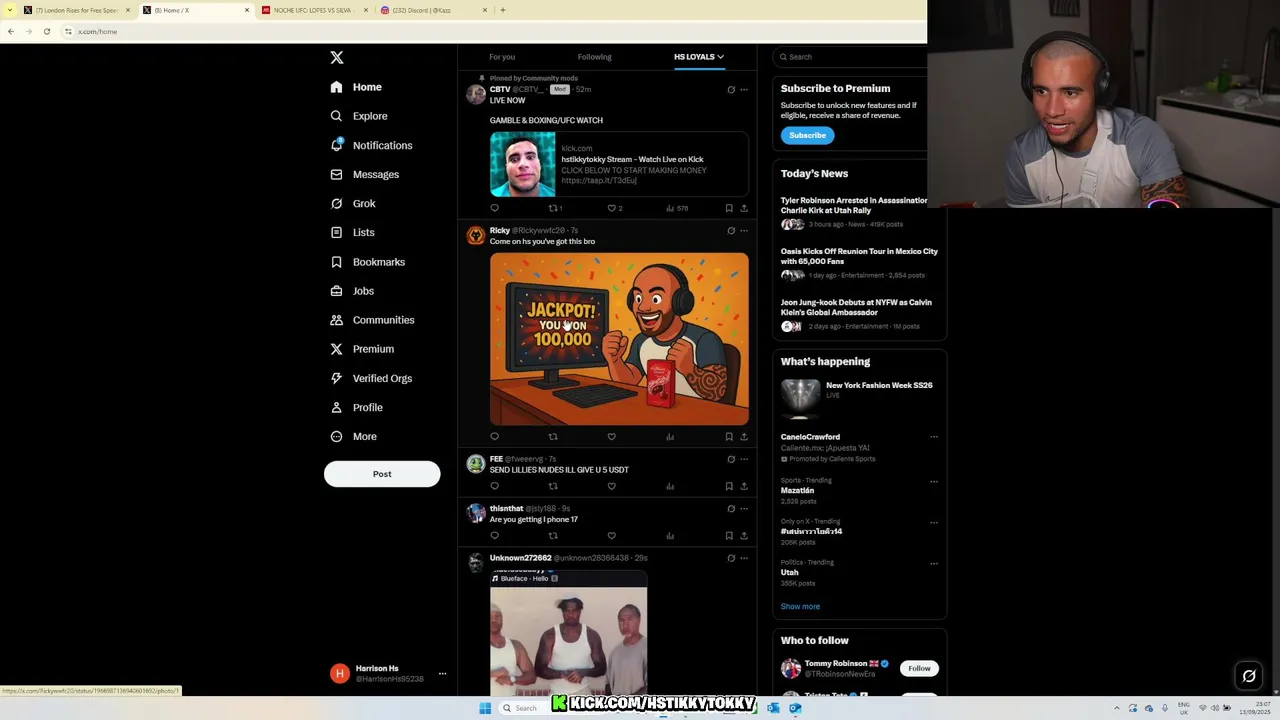Open Windows Start menu
This screenshot has height=720, width=1280.
point(485,708)
